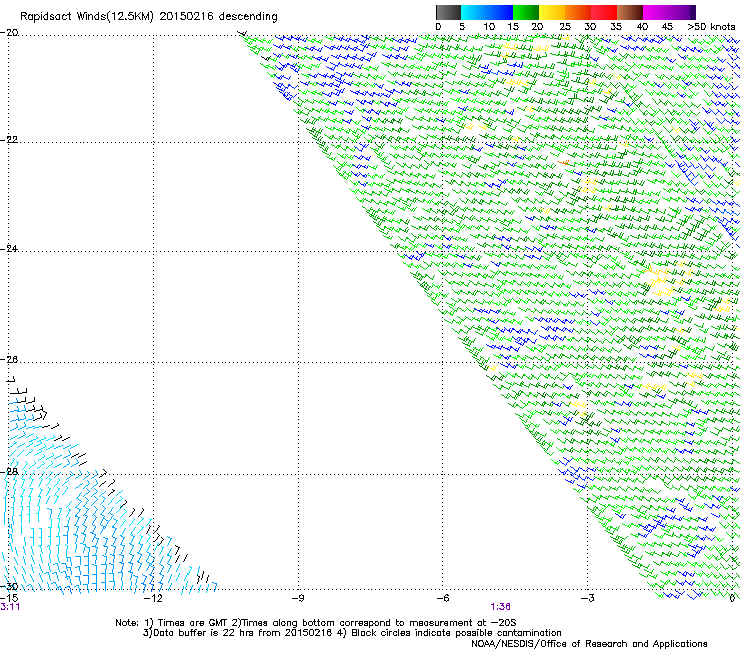Click the red 30-35 knots legend swatch

click(604, 12)
